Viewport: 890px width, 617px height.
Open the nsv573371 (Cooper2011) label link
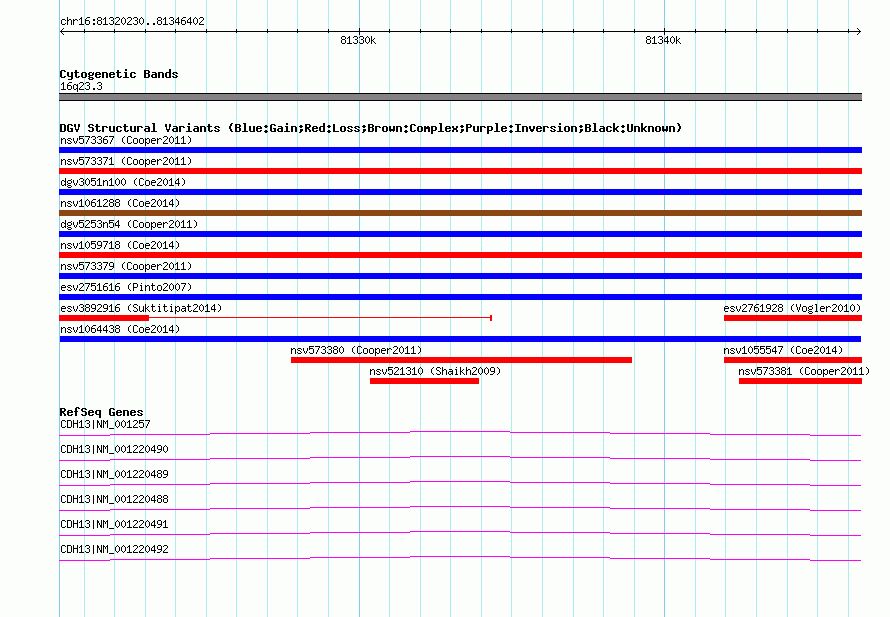126,161
